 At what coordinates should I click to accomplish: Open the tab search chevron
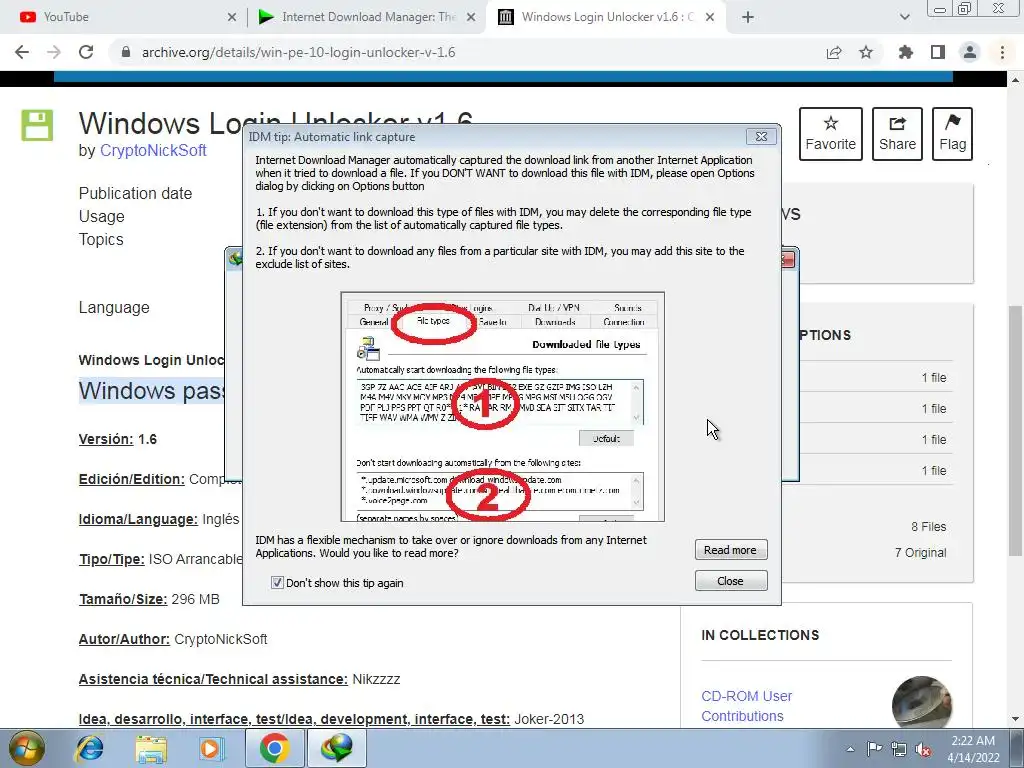tap(904, 18)
